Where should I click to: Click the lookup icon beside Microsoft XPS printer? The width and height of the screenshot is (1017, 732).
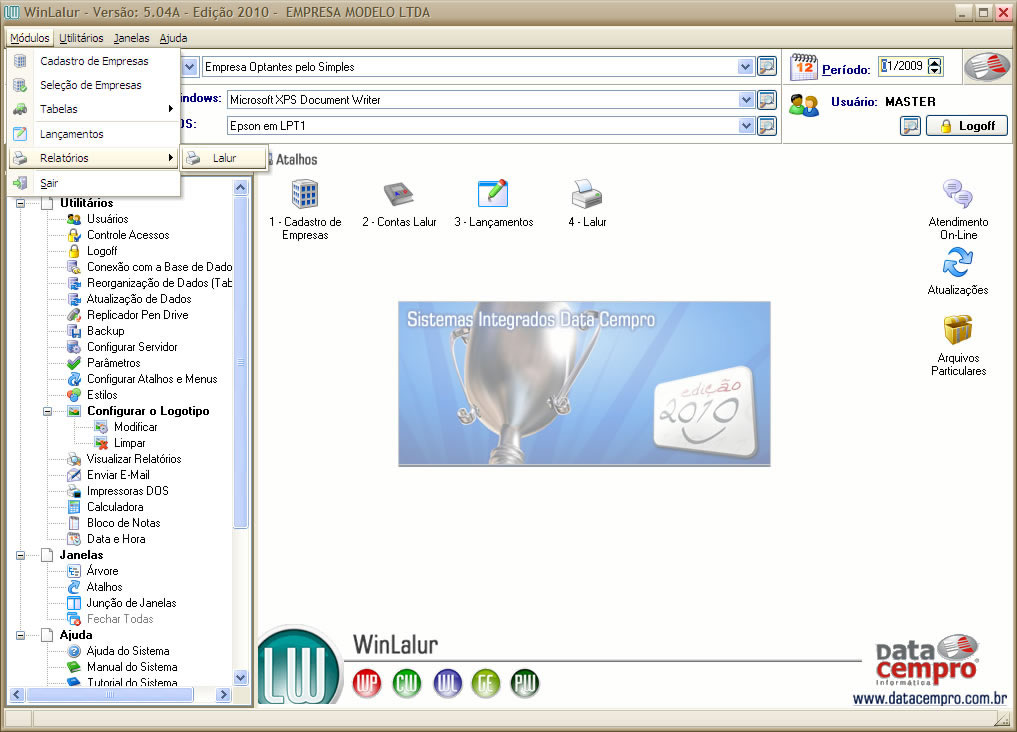coord(767,99)
